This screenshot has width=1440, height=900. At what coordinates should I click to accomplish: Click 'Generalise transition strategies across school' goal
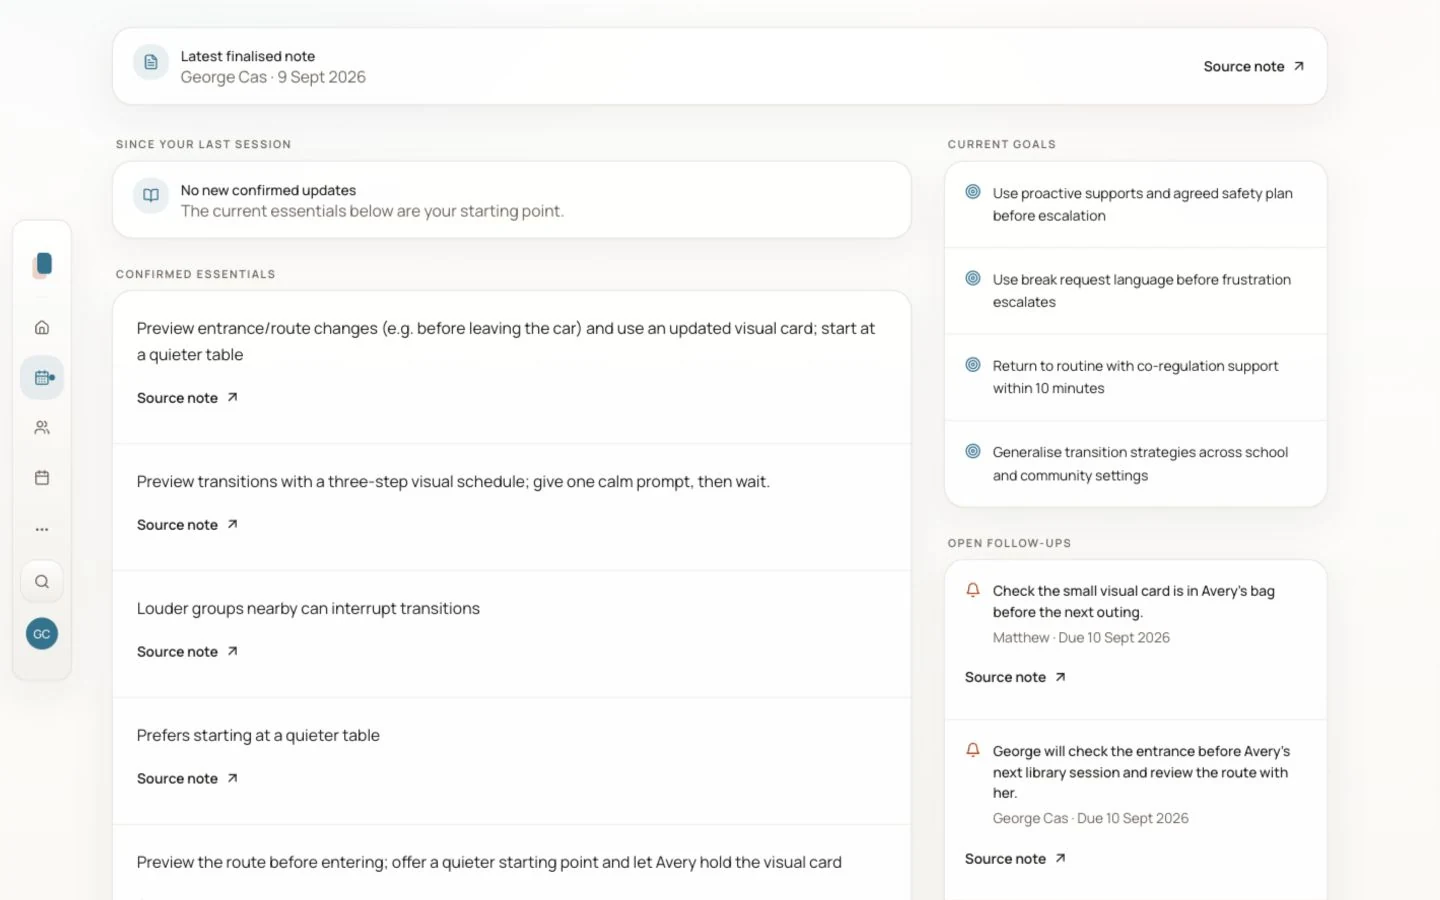[1140, 464]
